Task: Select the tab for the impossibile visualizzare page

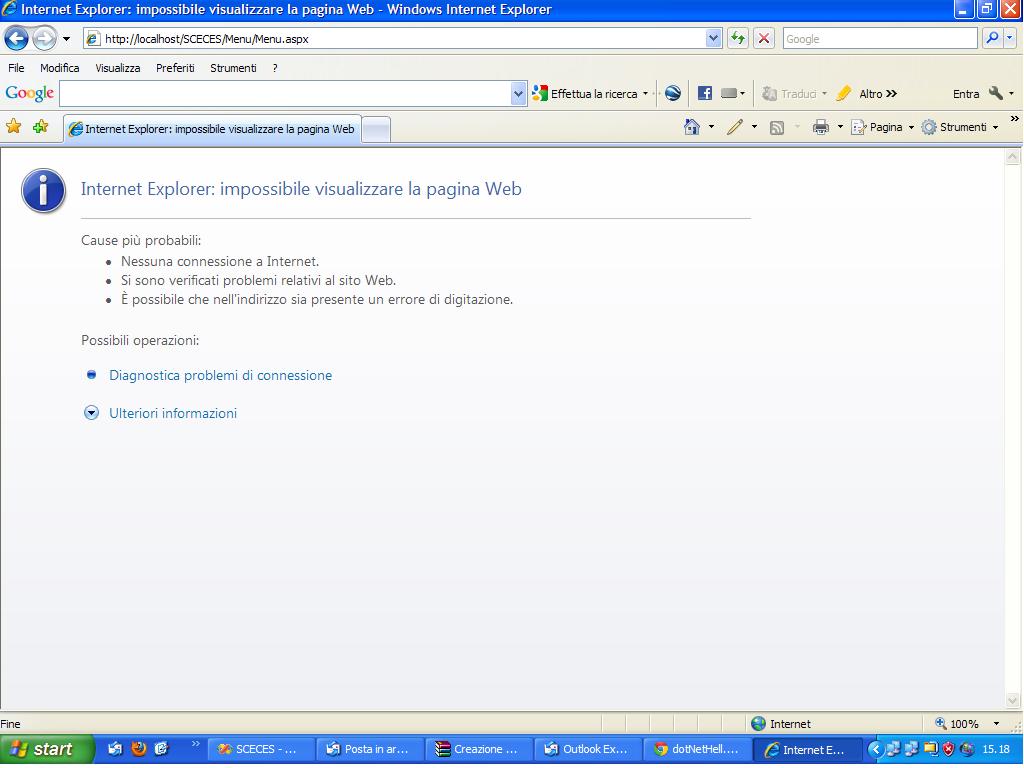Action: (212, 129)
